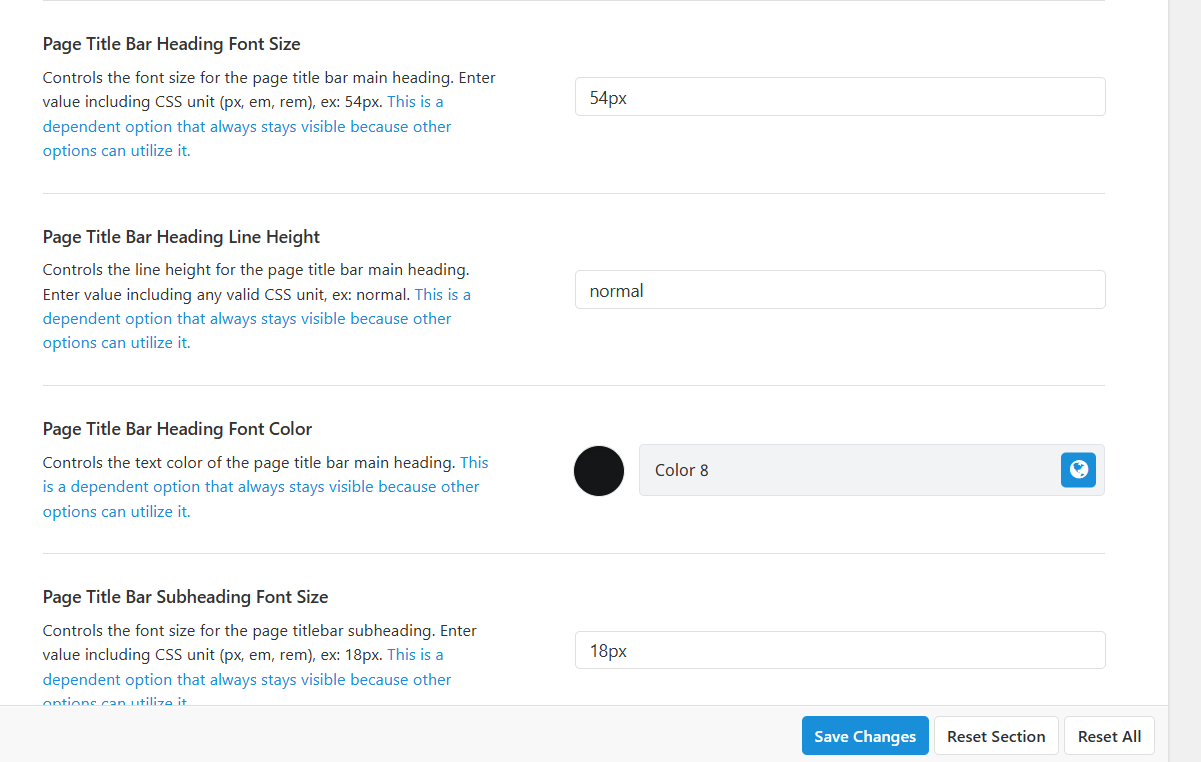
Task: Select the Page Title Bar Subheading Font Size label
Action: pyautogui.click(x=185, y=597)
